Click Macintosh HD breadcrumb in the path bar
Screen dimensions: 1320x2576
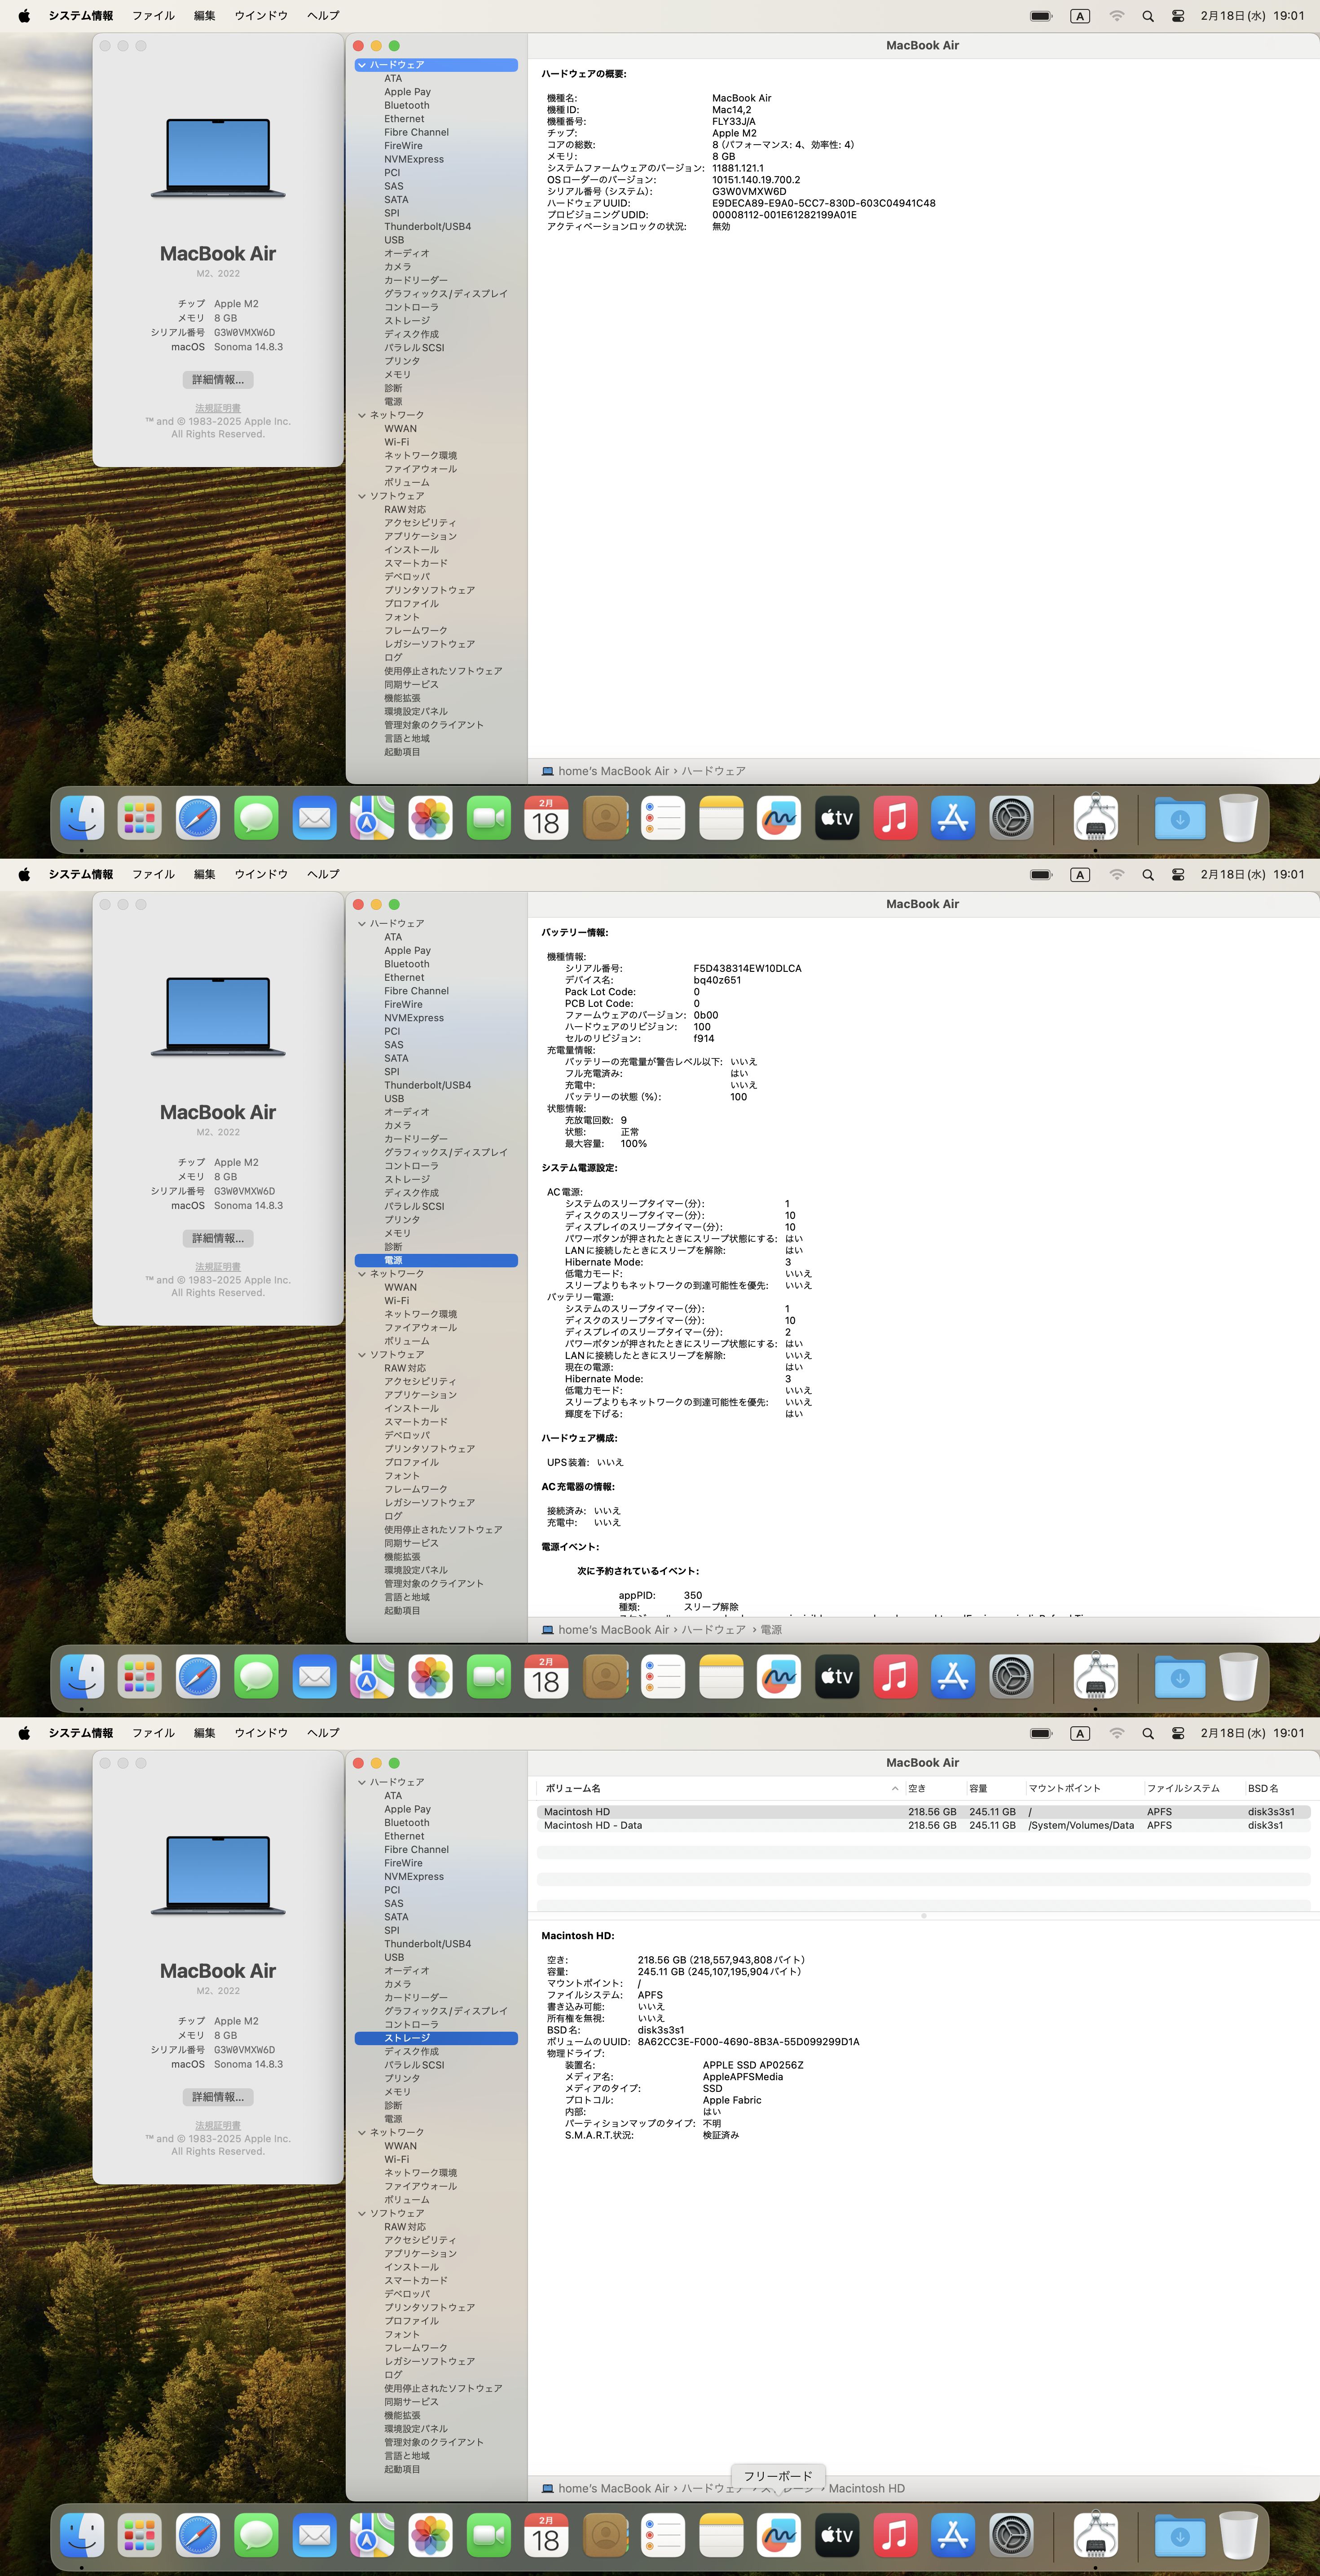point(866,2488)
